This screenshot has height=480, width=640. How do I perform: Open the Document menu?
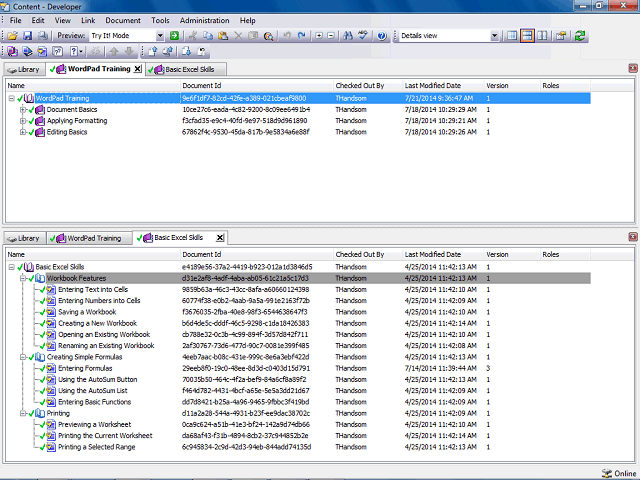(123, 20)
